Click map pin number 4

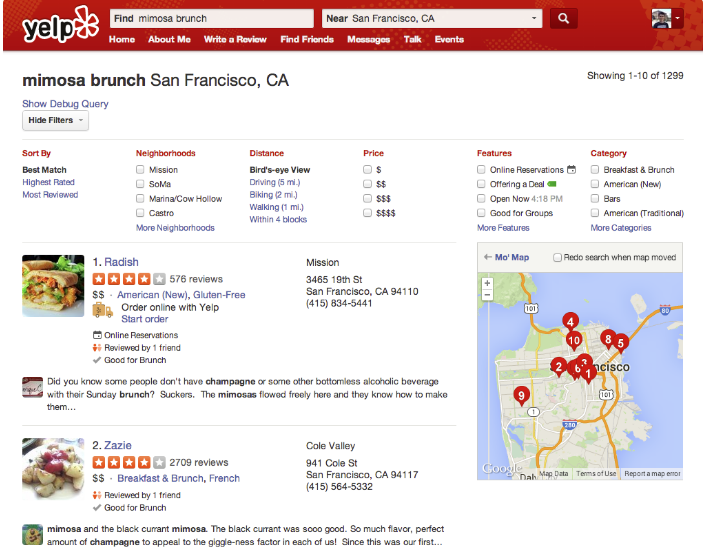coord(571,322)
